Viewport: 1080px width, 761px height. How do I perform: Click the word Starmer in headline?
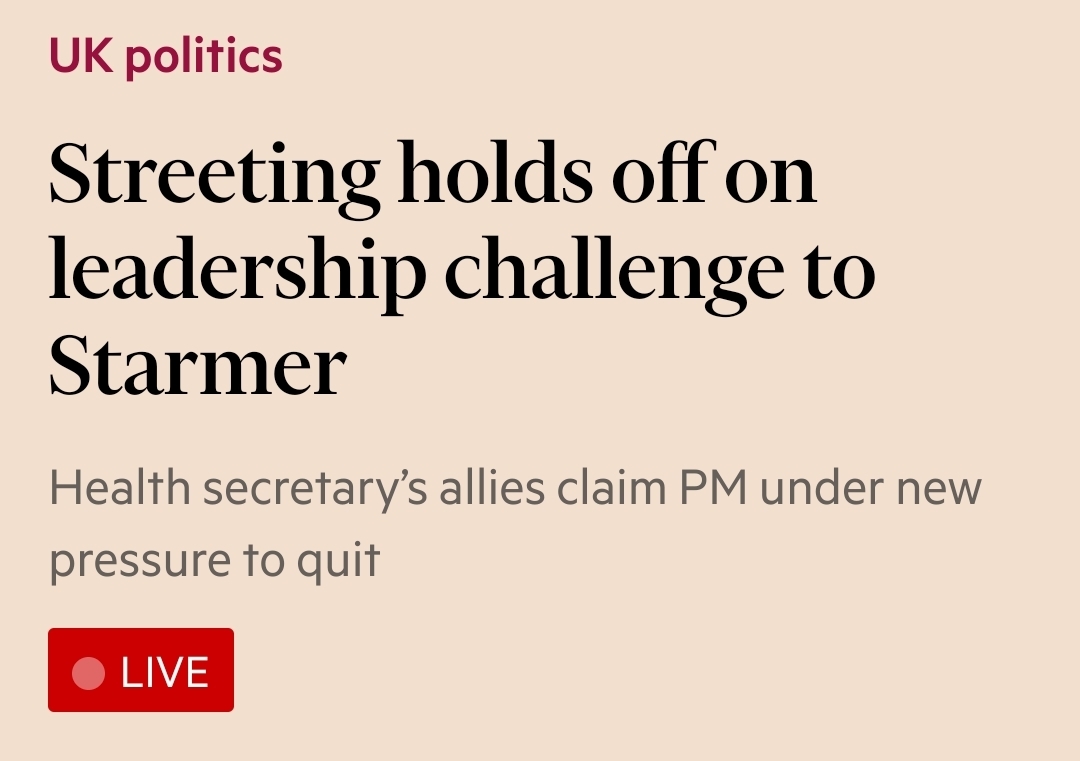[x=198, y=365]
